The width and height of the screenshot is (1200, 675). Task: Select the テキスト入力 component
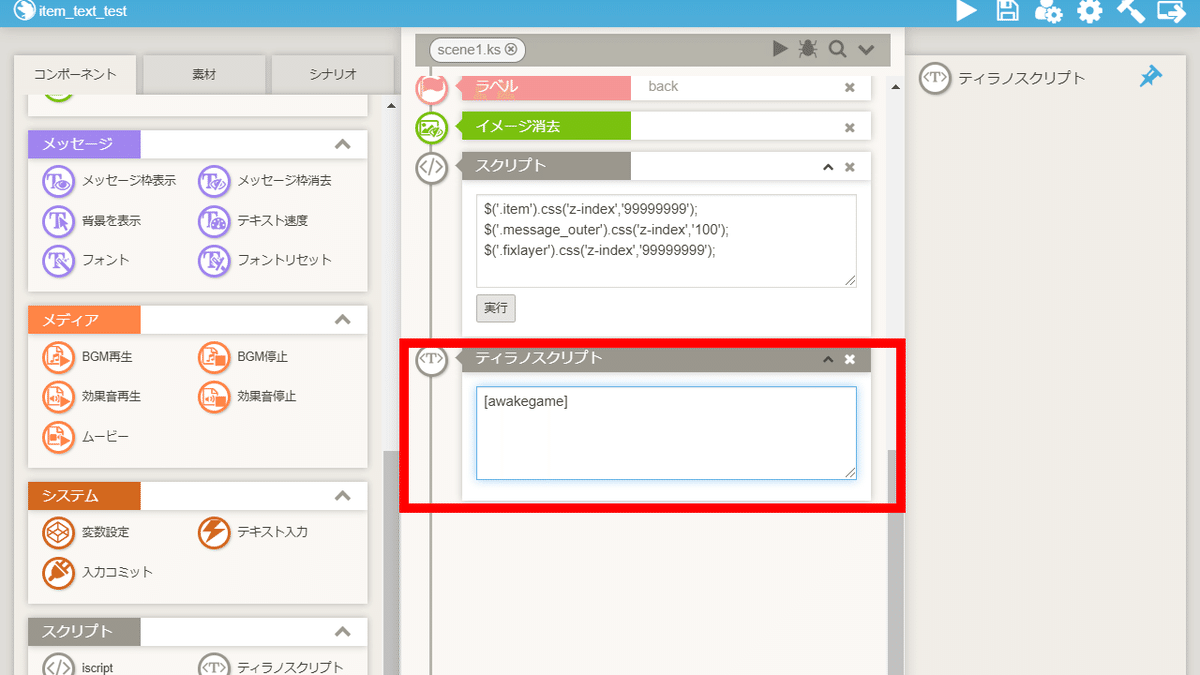(253, 532)
